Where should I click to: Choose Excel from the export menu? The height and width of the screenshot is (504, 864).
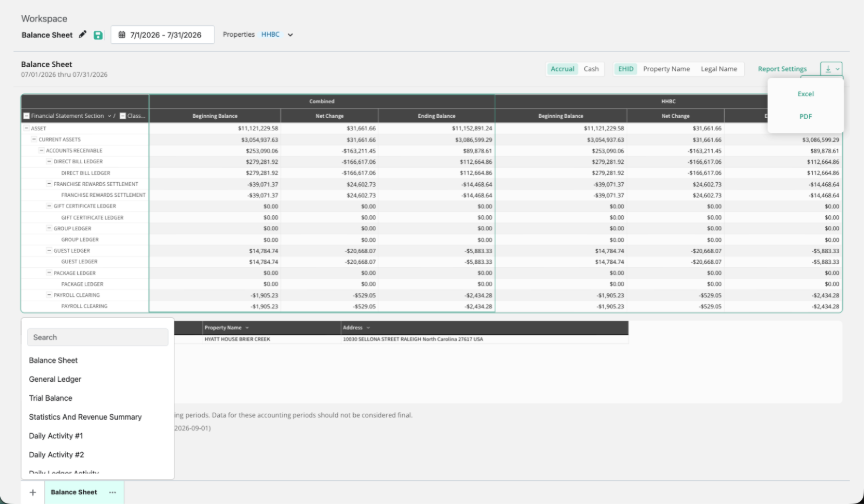pos(806,94)
